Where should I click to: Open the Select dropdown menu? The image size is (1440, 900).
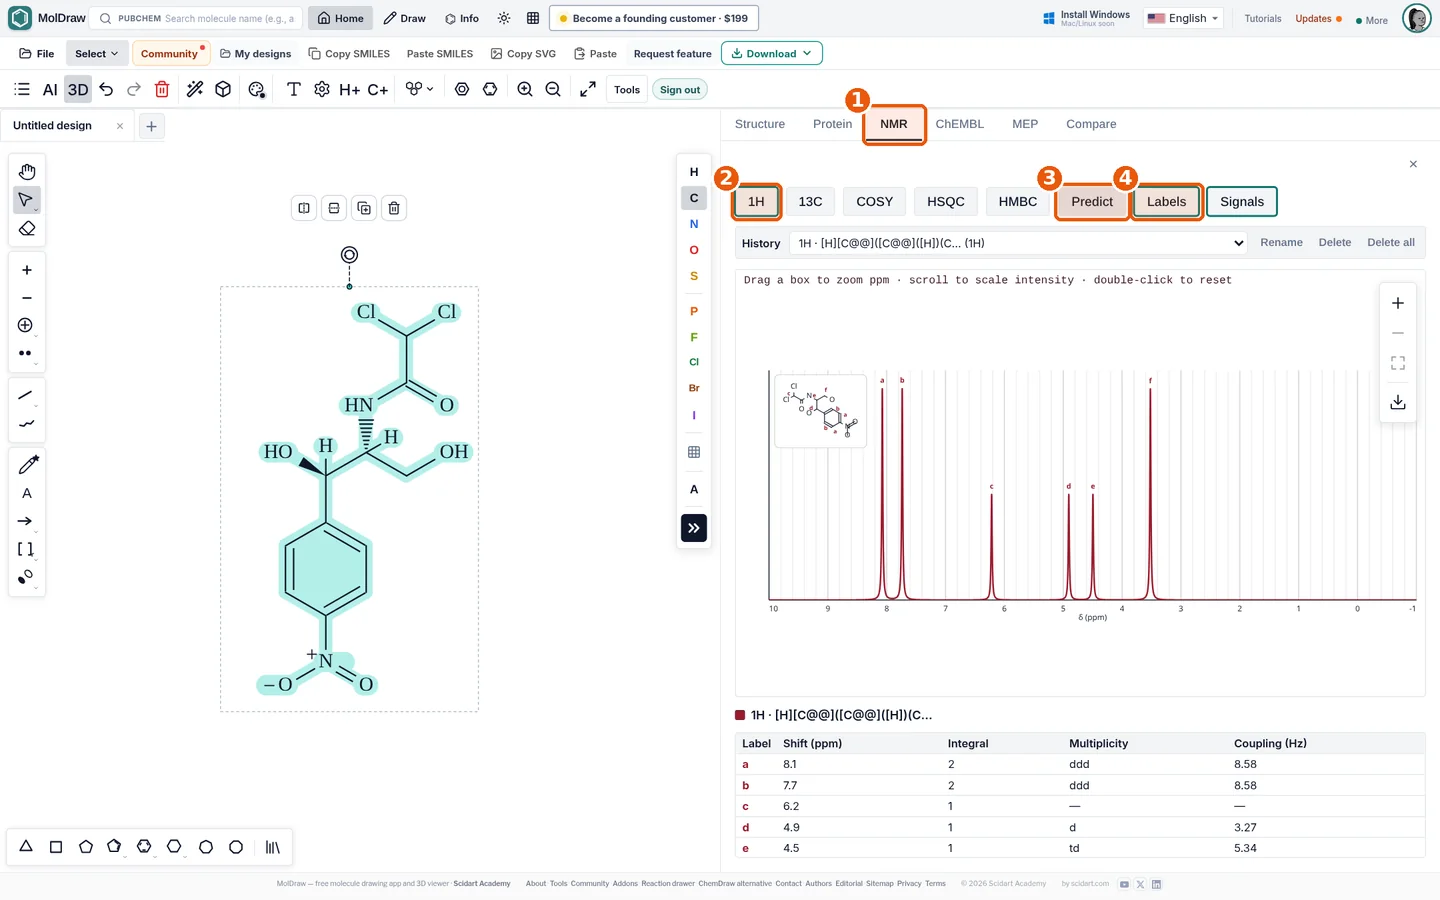(96, 53)
